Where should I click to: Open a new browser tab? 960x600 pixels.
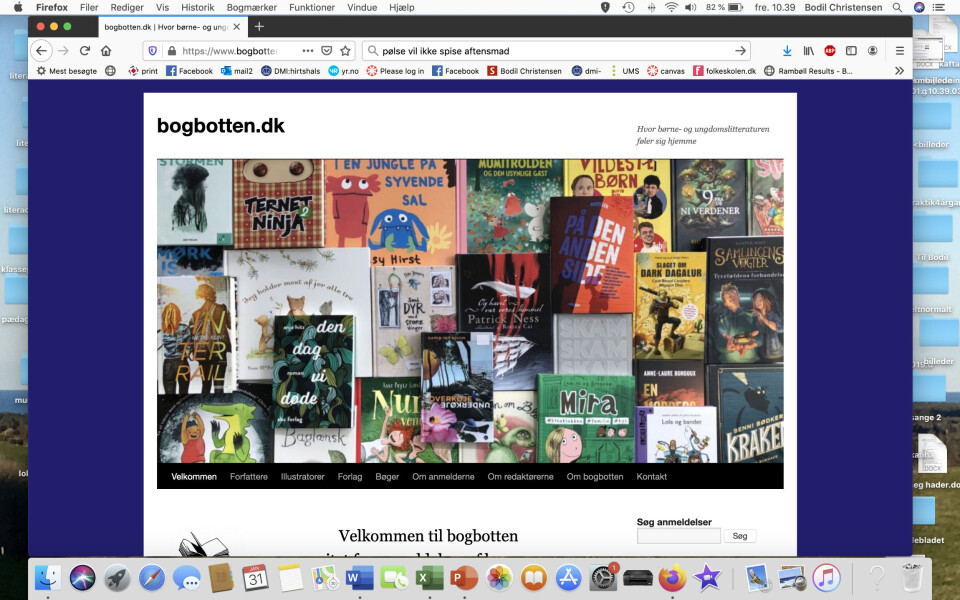click(259, 26)
